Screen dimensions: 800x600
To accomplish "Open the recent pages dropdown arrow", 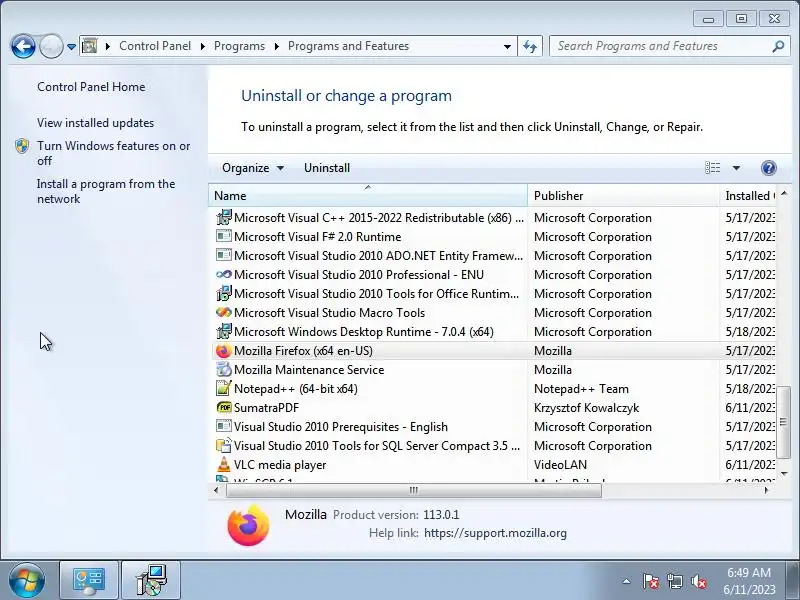I will click(x=71, y=47).
